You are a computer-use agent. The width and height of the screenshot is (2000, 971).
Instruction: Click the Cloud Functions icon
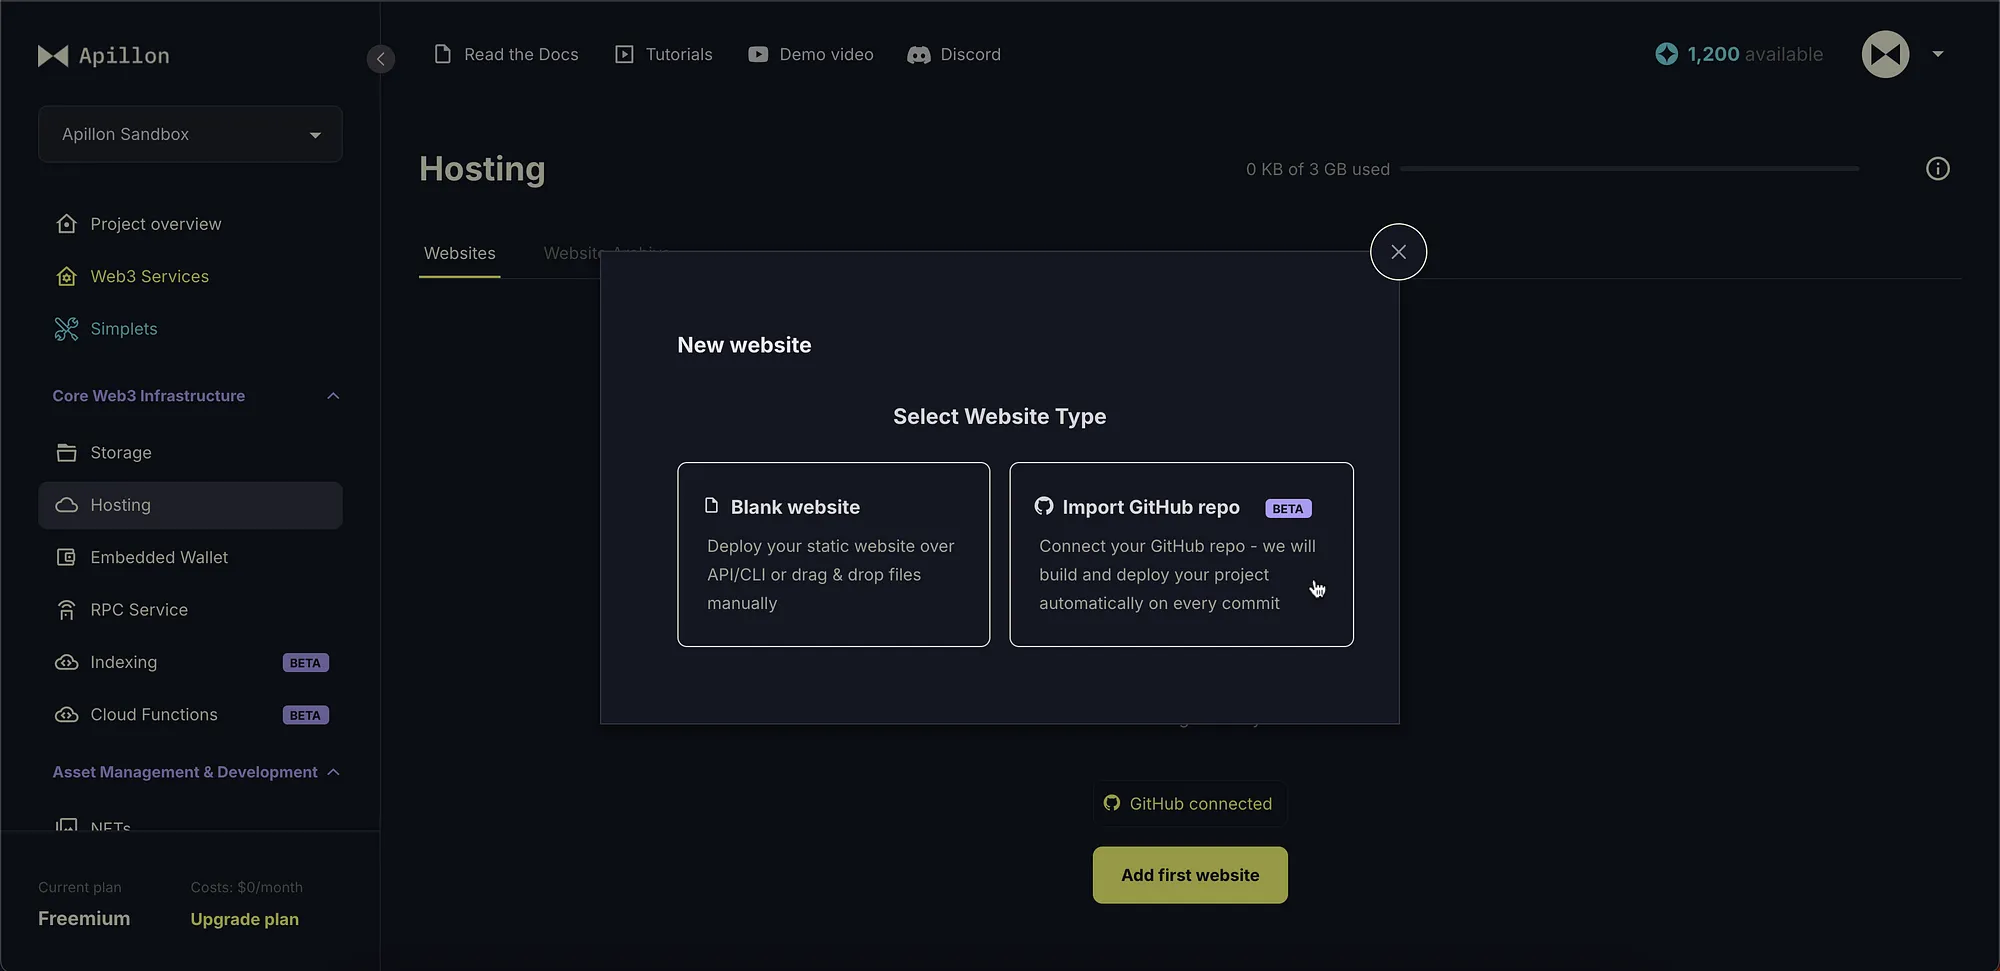66,715
